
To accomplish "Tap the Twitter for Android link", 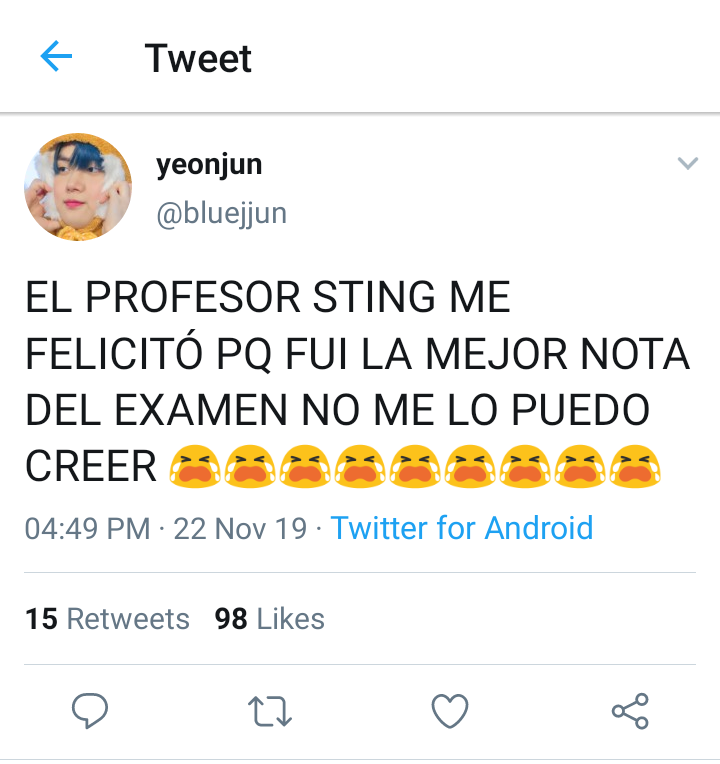I will (x=462, y=528).
